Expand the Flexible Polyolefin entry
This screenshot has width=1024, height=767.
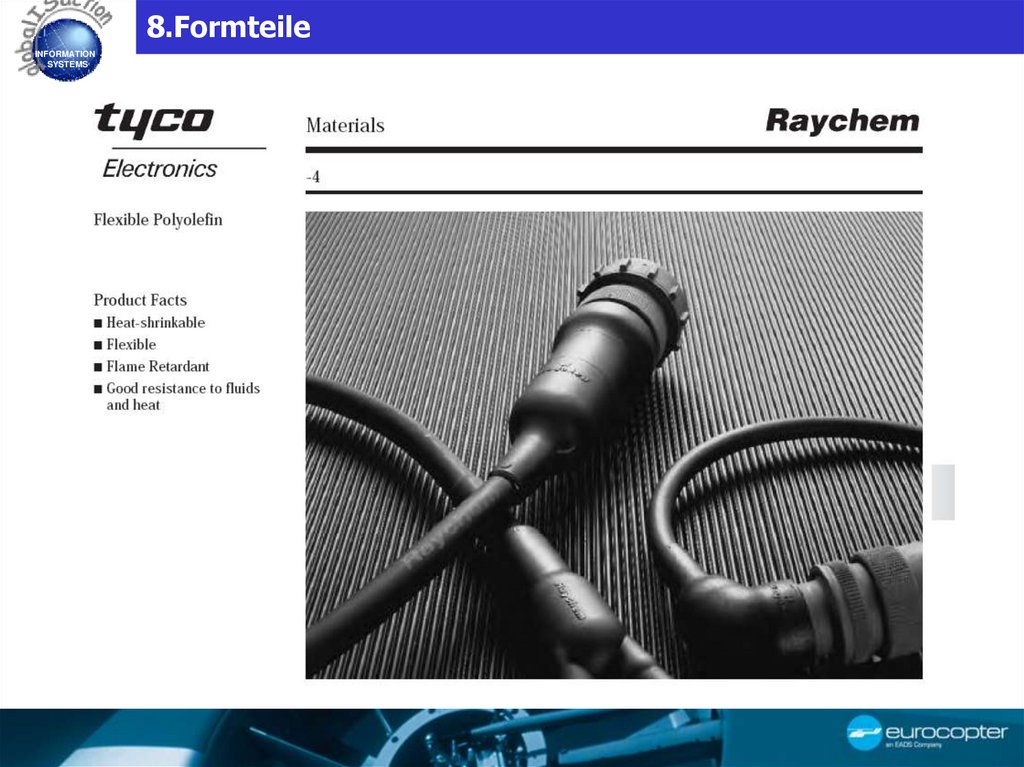[x=159, y=219]
